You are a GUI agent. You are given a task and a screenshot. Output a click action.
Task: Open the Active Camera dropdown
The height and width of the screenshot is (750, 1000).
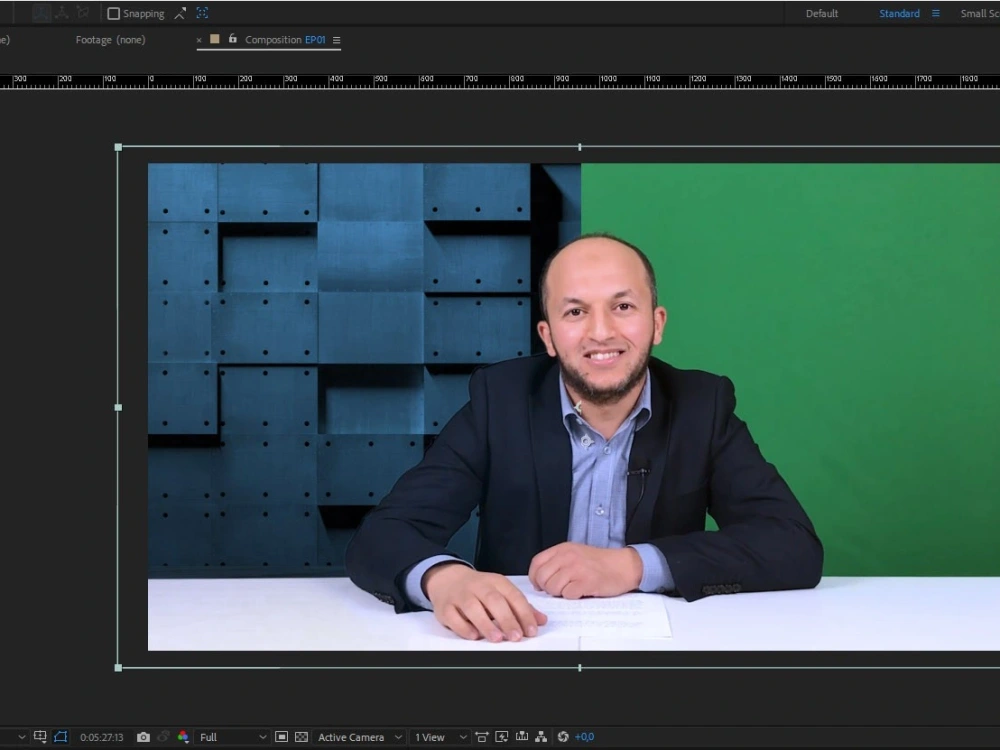(360, 737)
